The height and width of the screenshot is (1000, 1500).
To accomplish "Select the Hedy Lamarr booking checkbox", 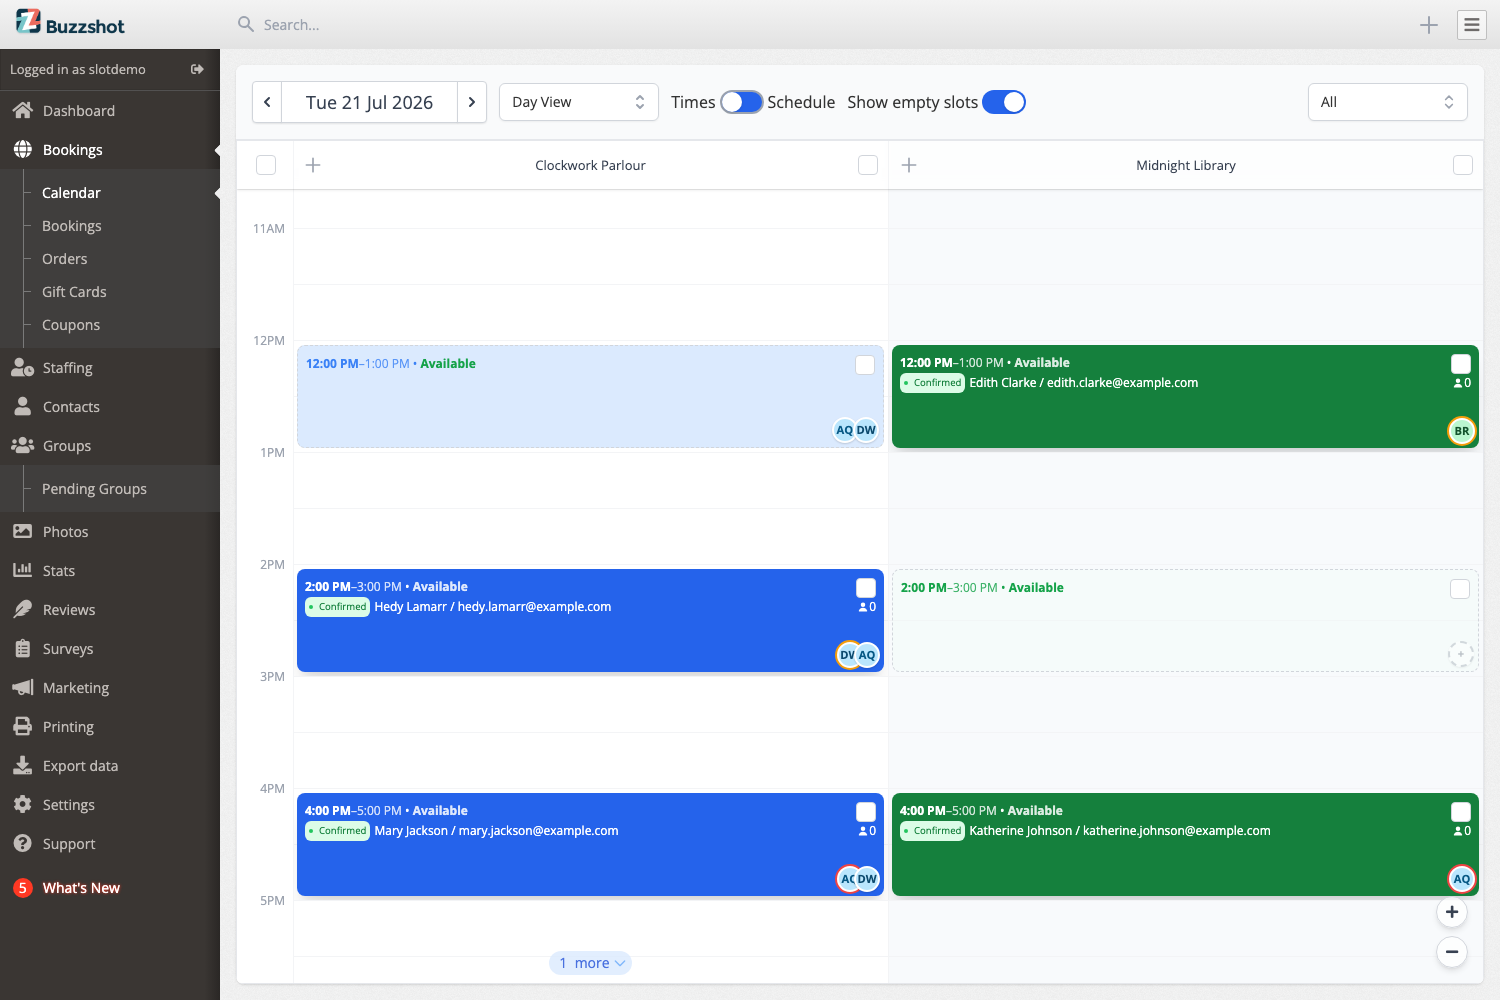I will [866, 588].
